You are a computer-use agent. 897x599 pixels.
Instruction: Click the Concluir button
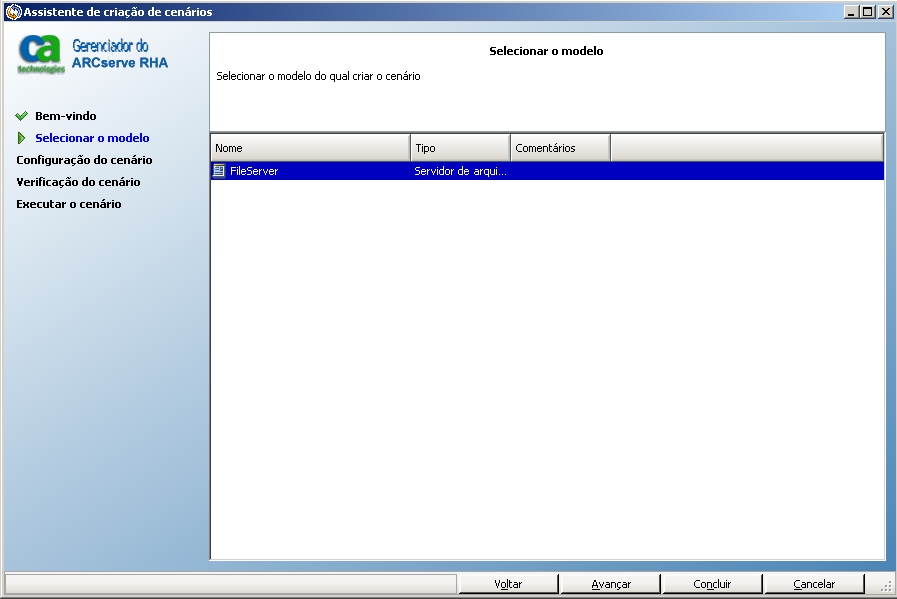pyautogui.click(x=712, y=584)
